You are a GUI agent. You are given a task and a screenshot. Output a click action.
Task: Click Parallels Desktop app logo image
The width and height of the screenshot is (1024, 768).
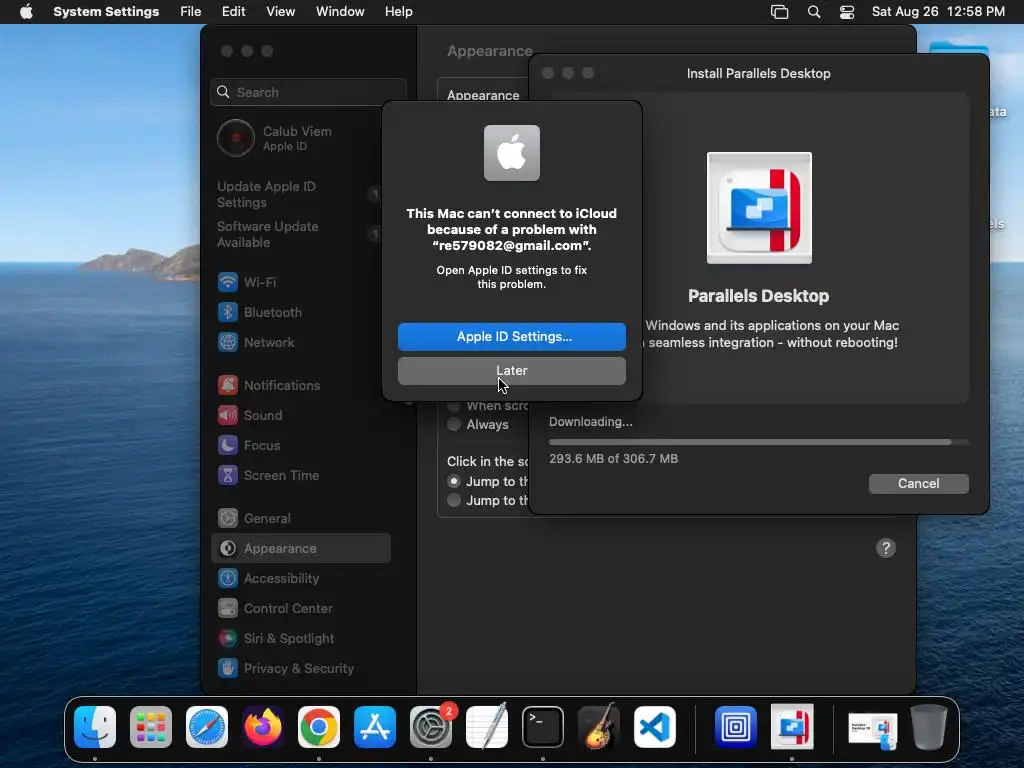759,208
